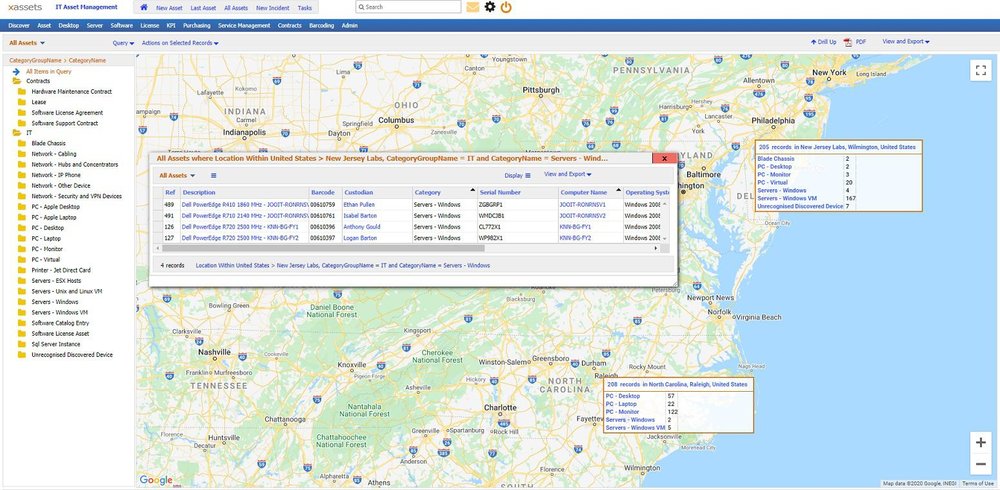Open Actions on Selected Records dropdown
Screen dimensions: 1000x490
(x=180, y=43)
